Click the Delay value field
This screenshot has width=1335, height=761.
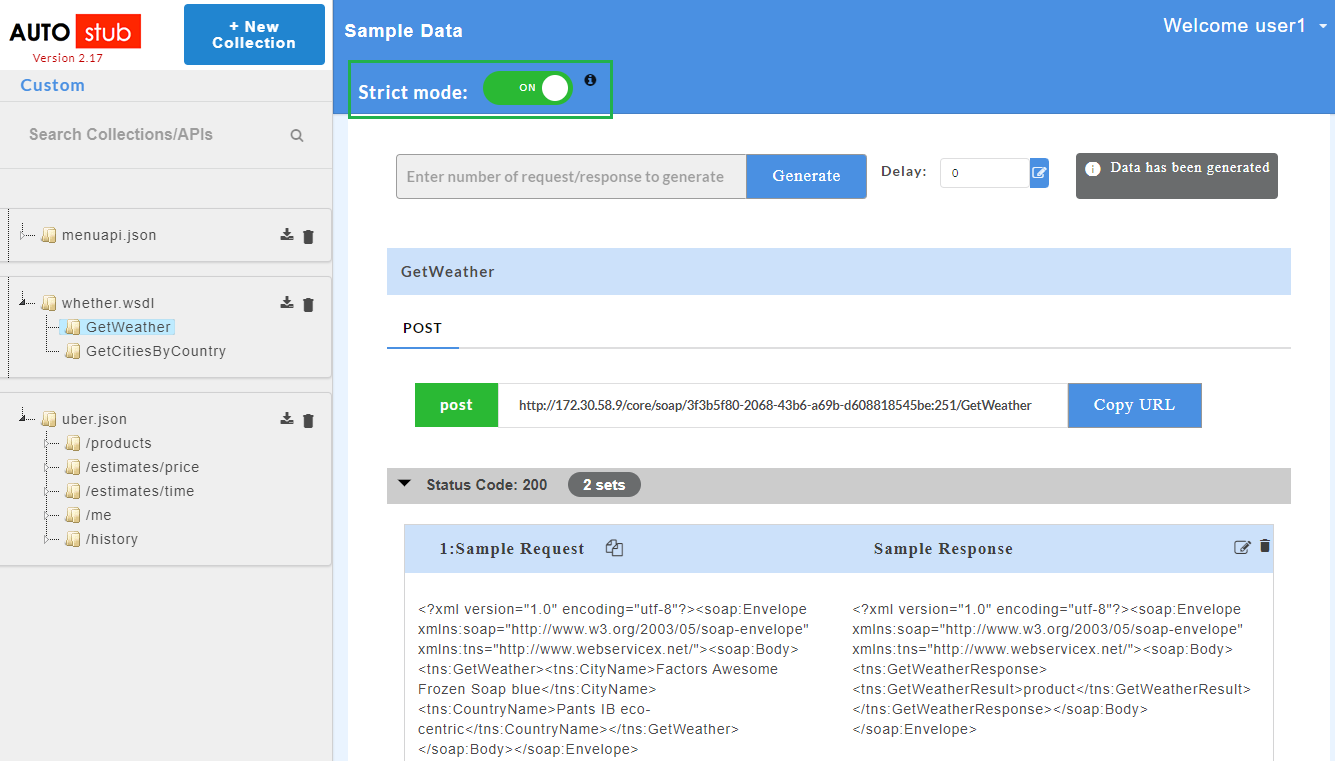(984, 173)
